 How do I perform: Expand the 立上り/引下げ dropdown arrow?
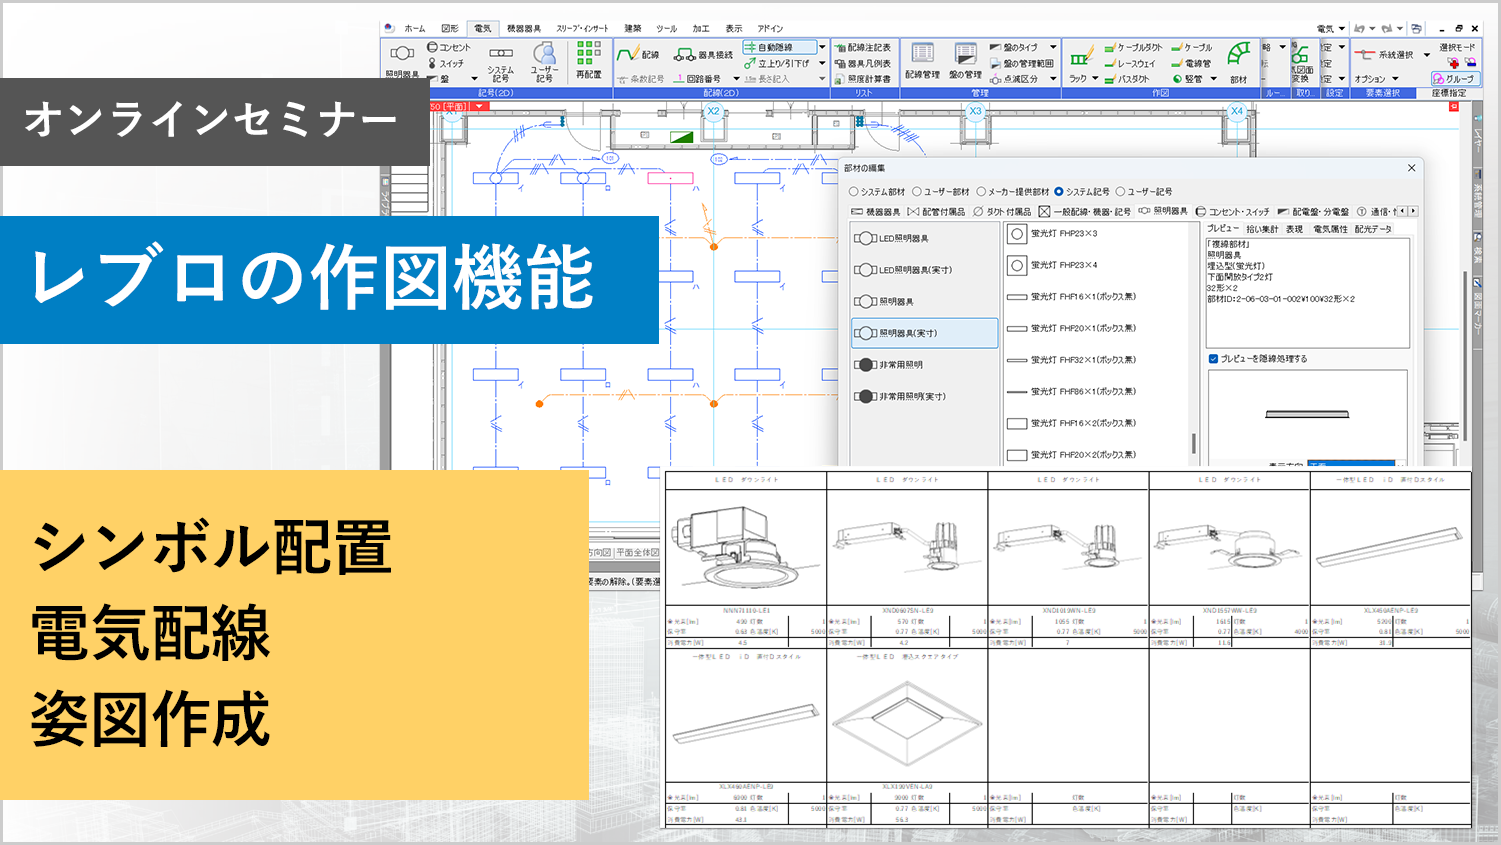(x=822, y=63)
